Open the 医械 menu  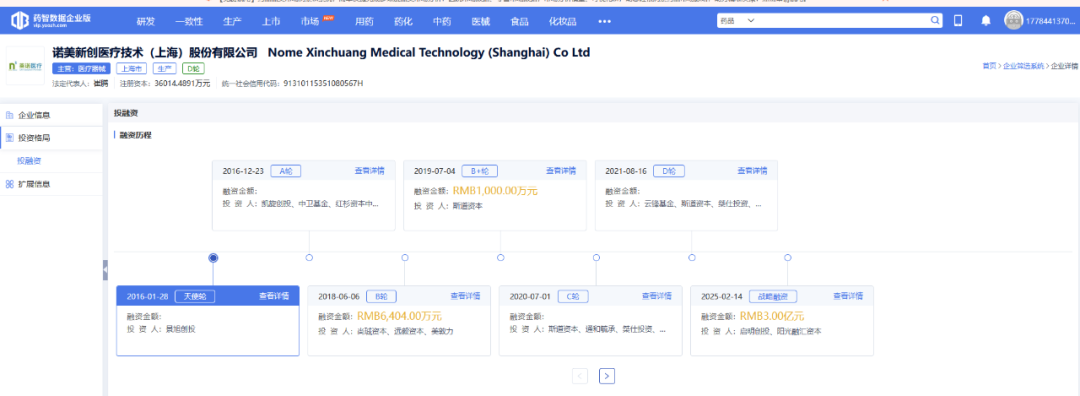point(481,21)
